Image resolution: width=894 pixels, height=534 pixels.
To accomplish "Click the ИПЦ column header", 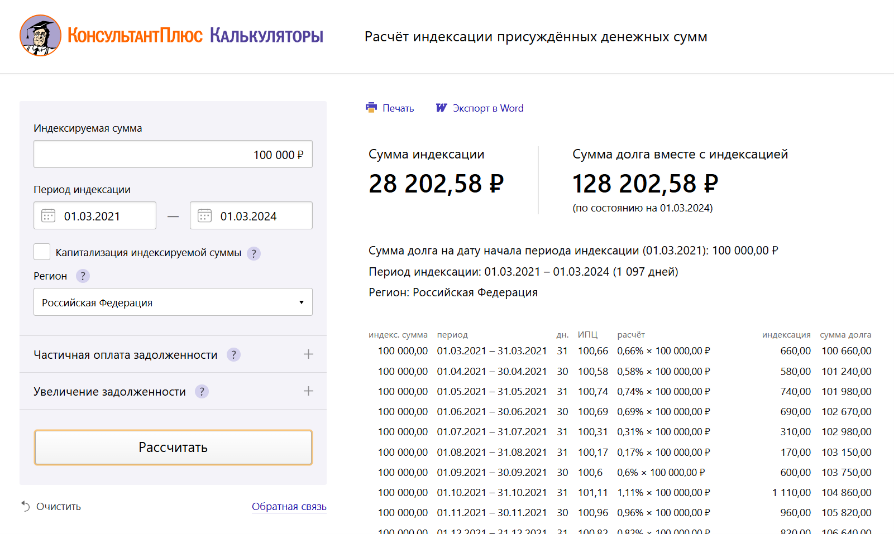I will (587, 335).
